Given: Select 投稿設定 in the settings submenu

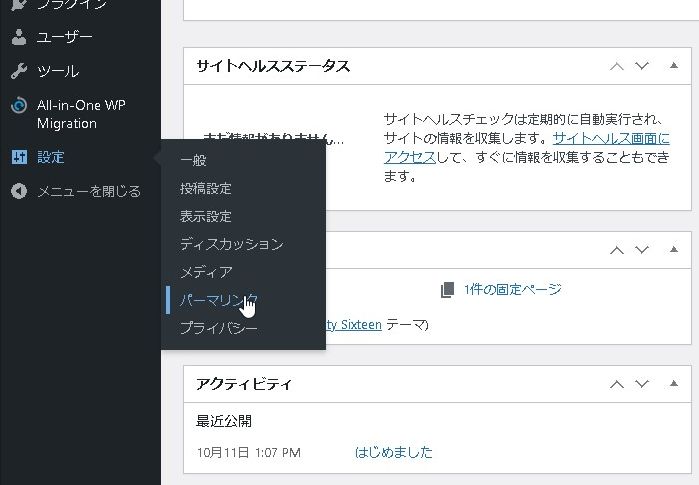Looking at the screenshot, I should tap(206, 188).
